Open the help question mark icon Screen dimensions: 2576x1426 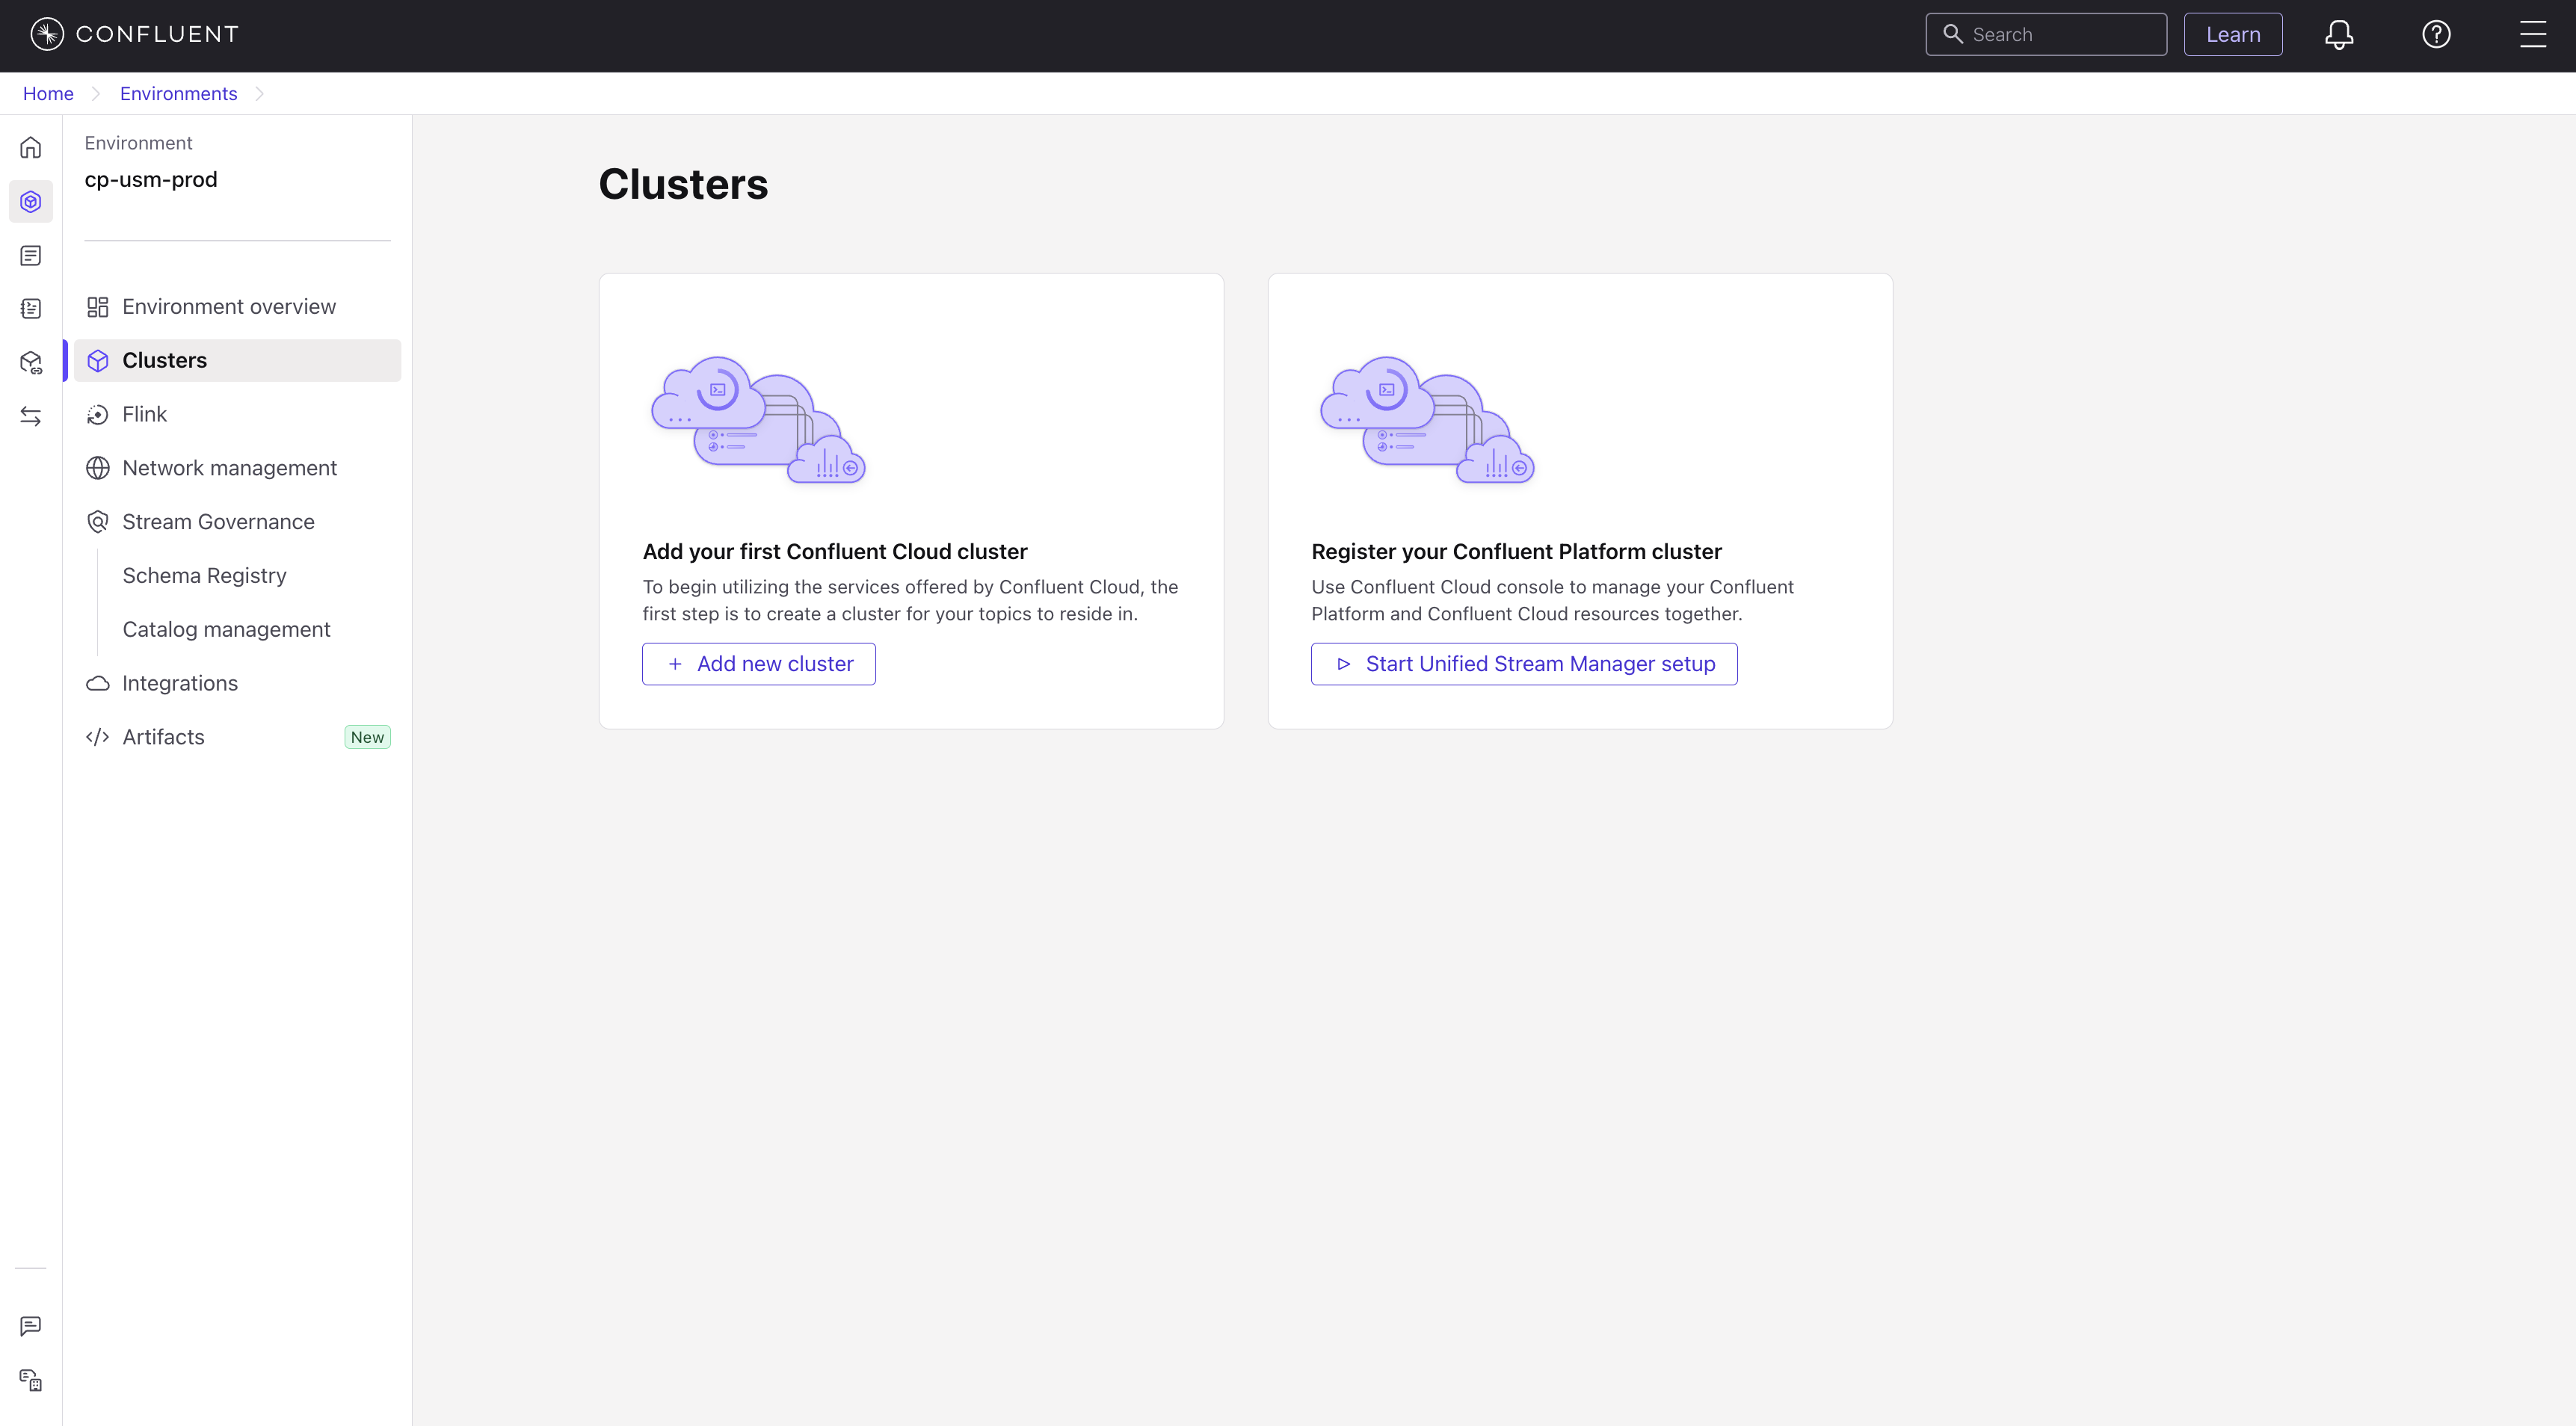2435,35
